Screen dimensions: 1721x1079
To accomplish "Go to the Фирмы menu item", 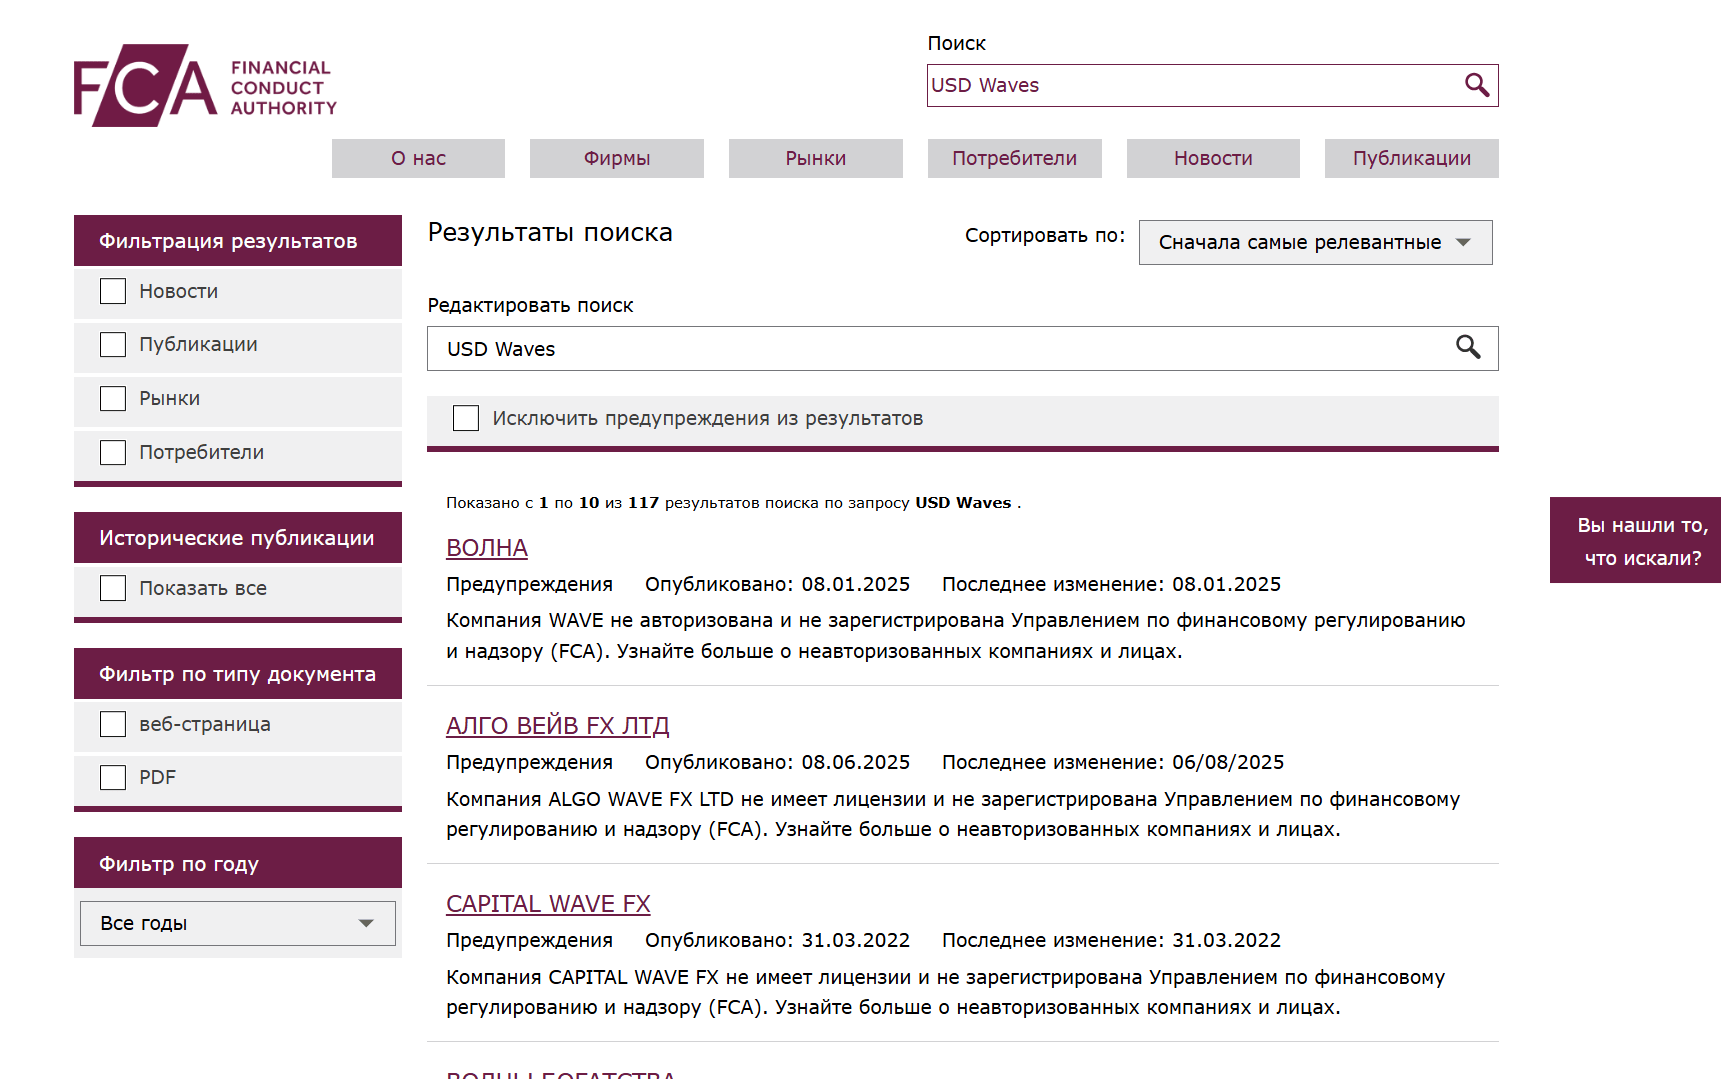I will [616, 158].
